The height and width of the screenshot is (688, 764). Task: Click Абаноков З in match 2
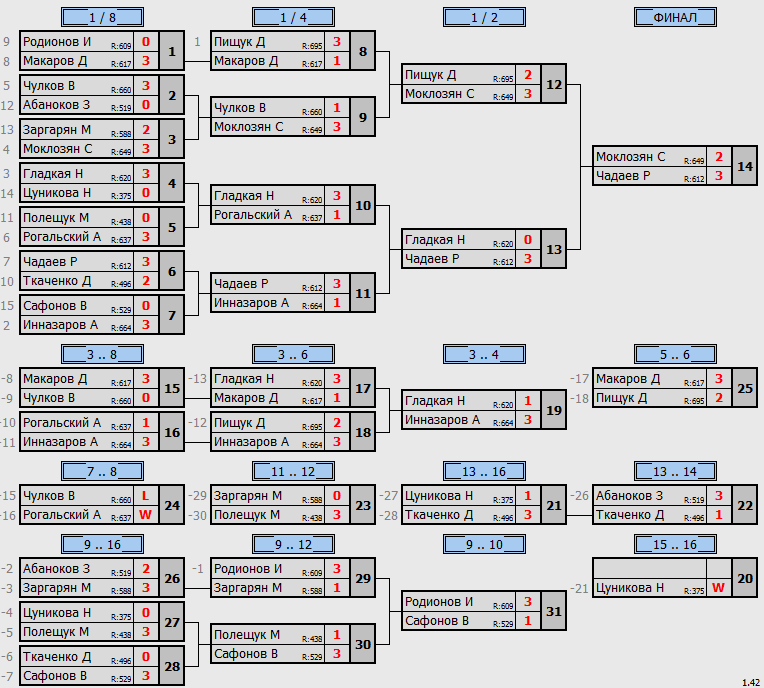[x=57, y=105]
